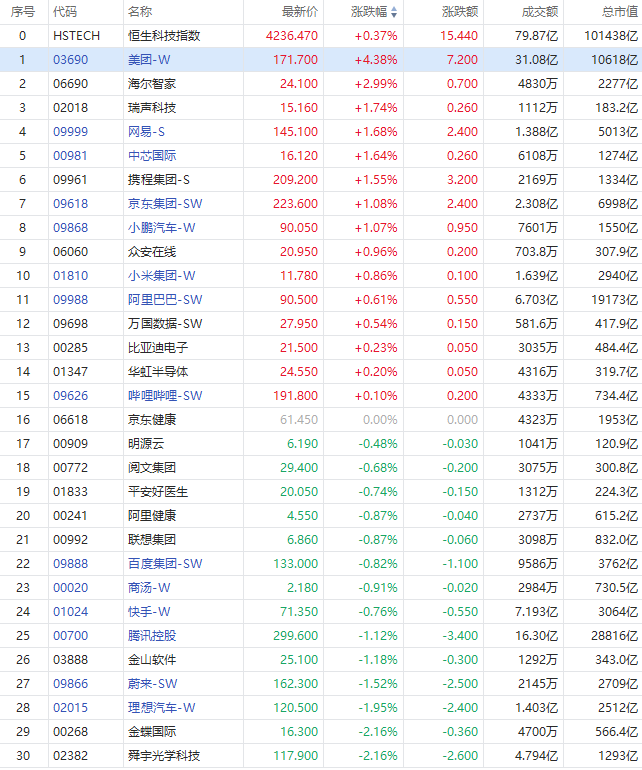The image size is (642, 770).
Task: Open the 商汤-W stock link
Action: coord(149,588)
